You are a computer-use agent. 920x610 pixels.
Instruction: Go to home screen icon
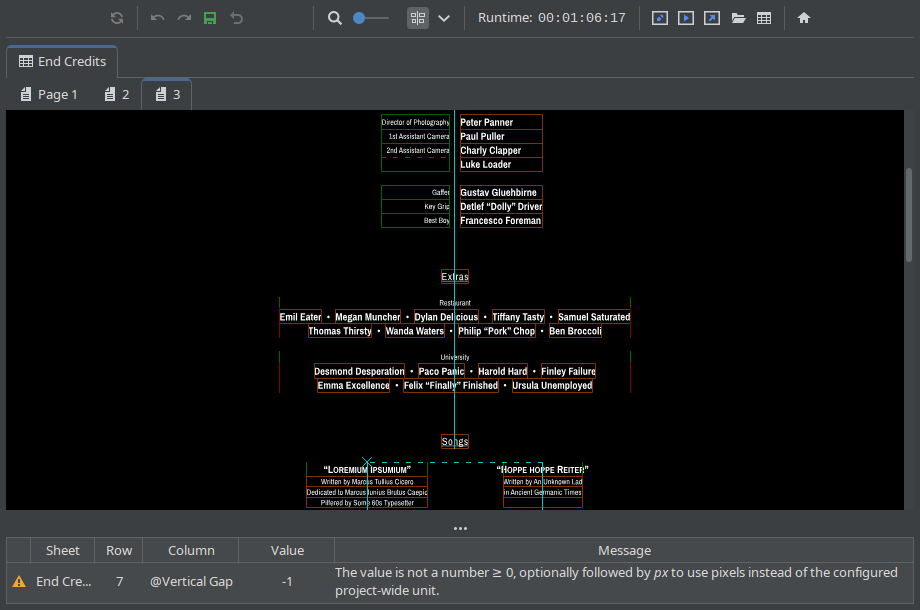[804, 18]
